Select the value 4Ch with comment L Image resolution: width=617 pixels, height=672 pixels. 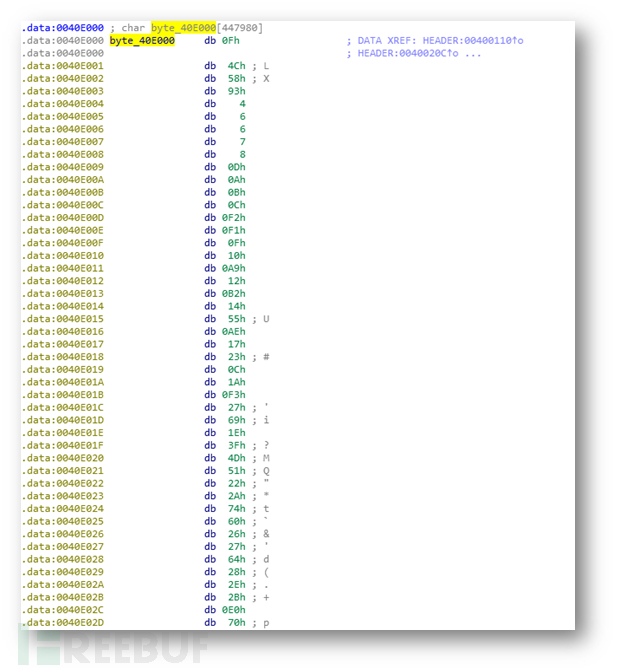(238, 66)
